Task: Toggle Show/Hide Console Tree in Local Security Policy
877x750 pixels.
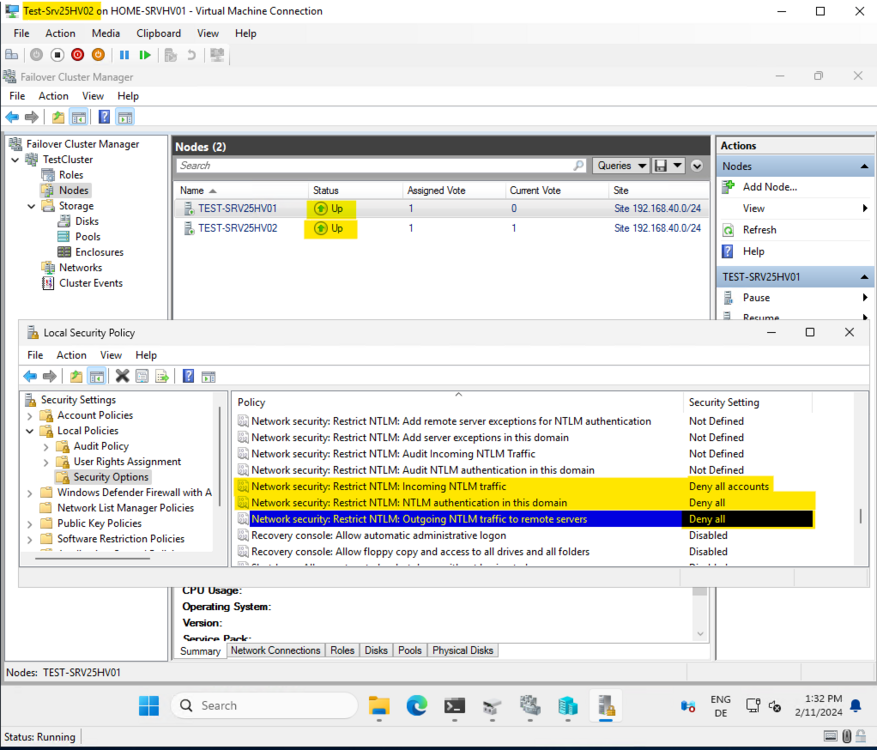Action: pyautogui.click(x=97, y=376)
